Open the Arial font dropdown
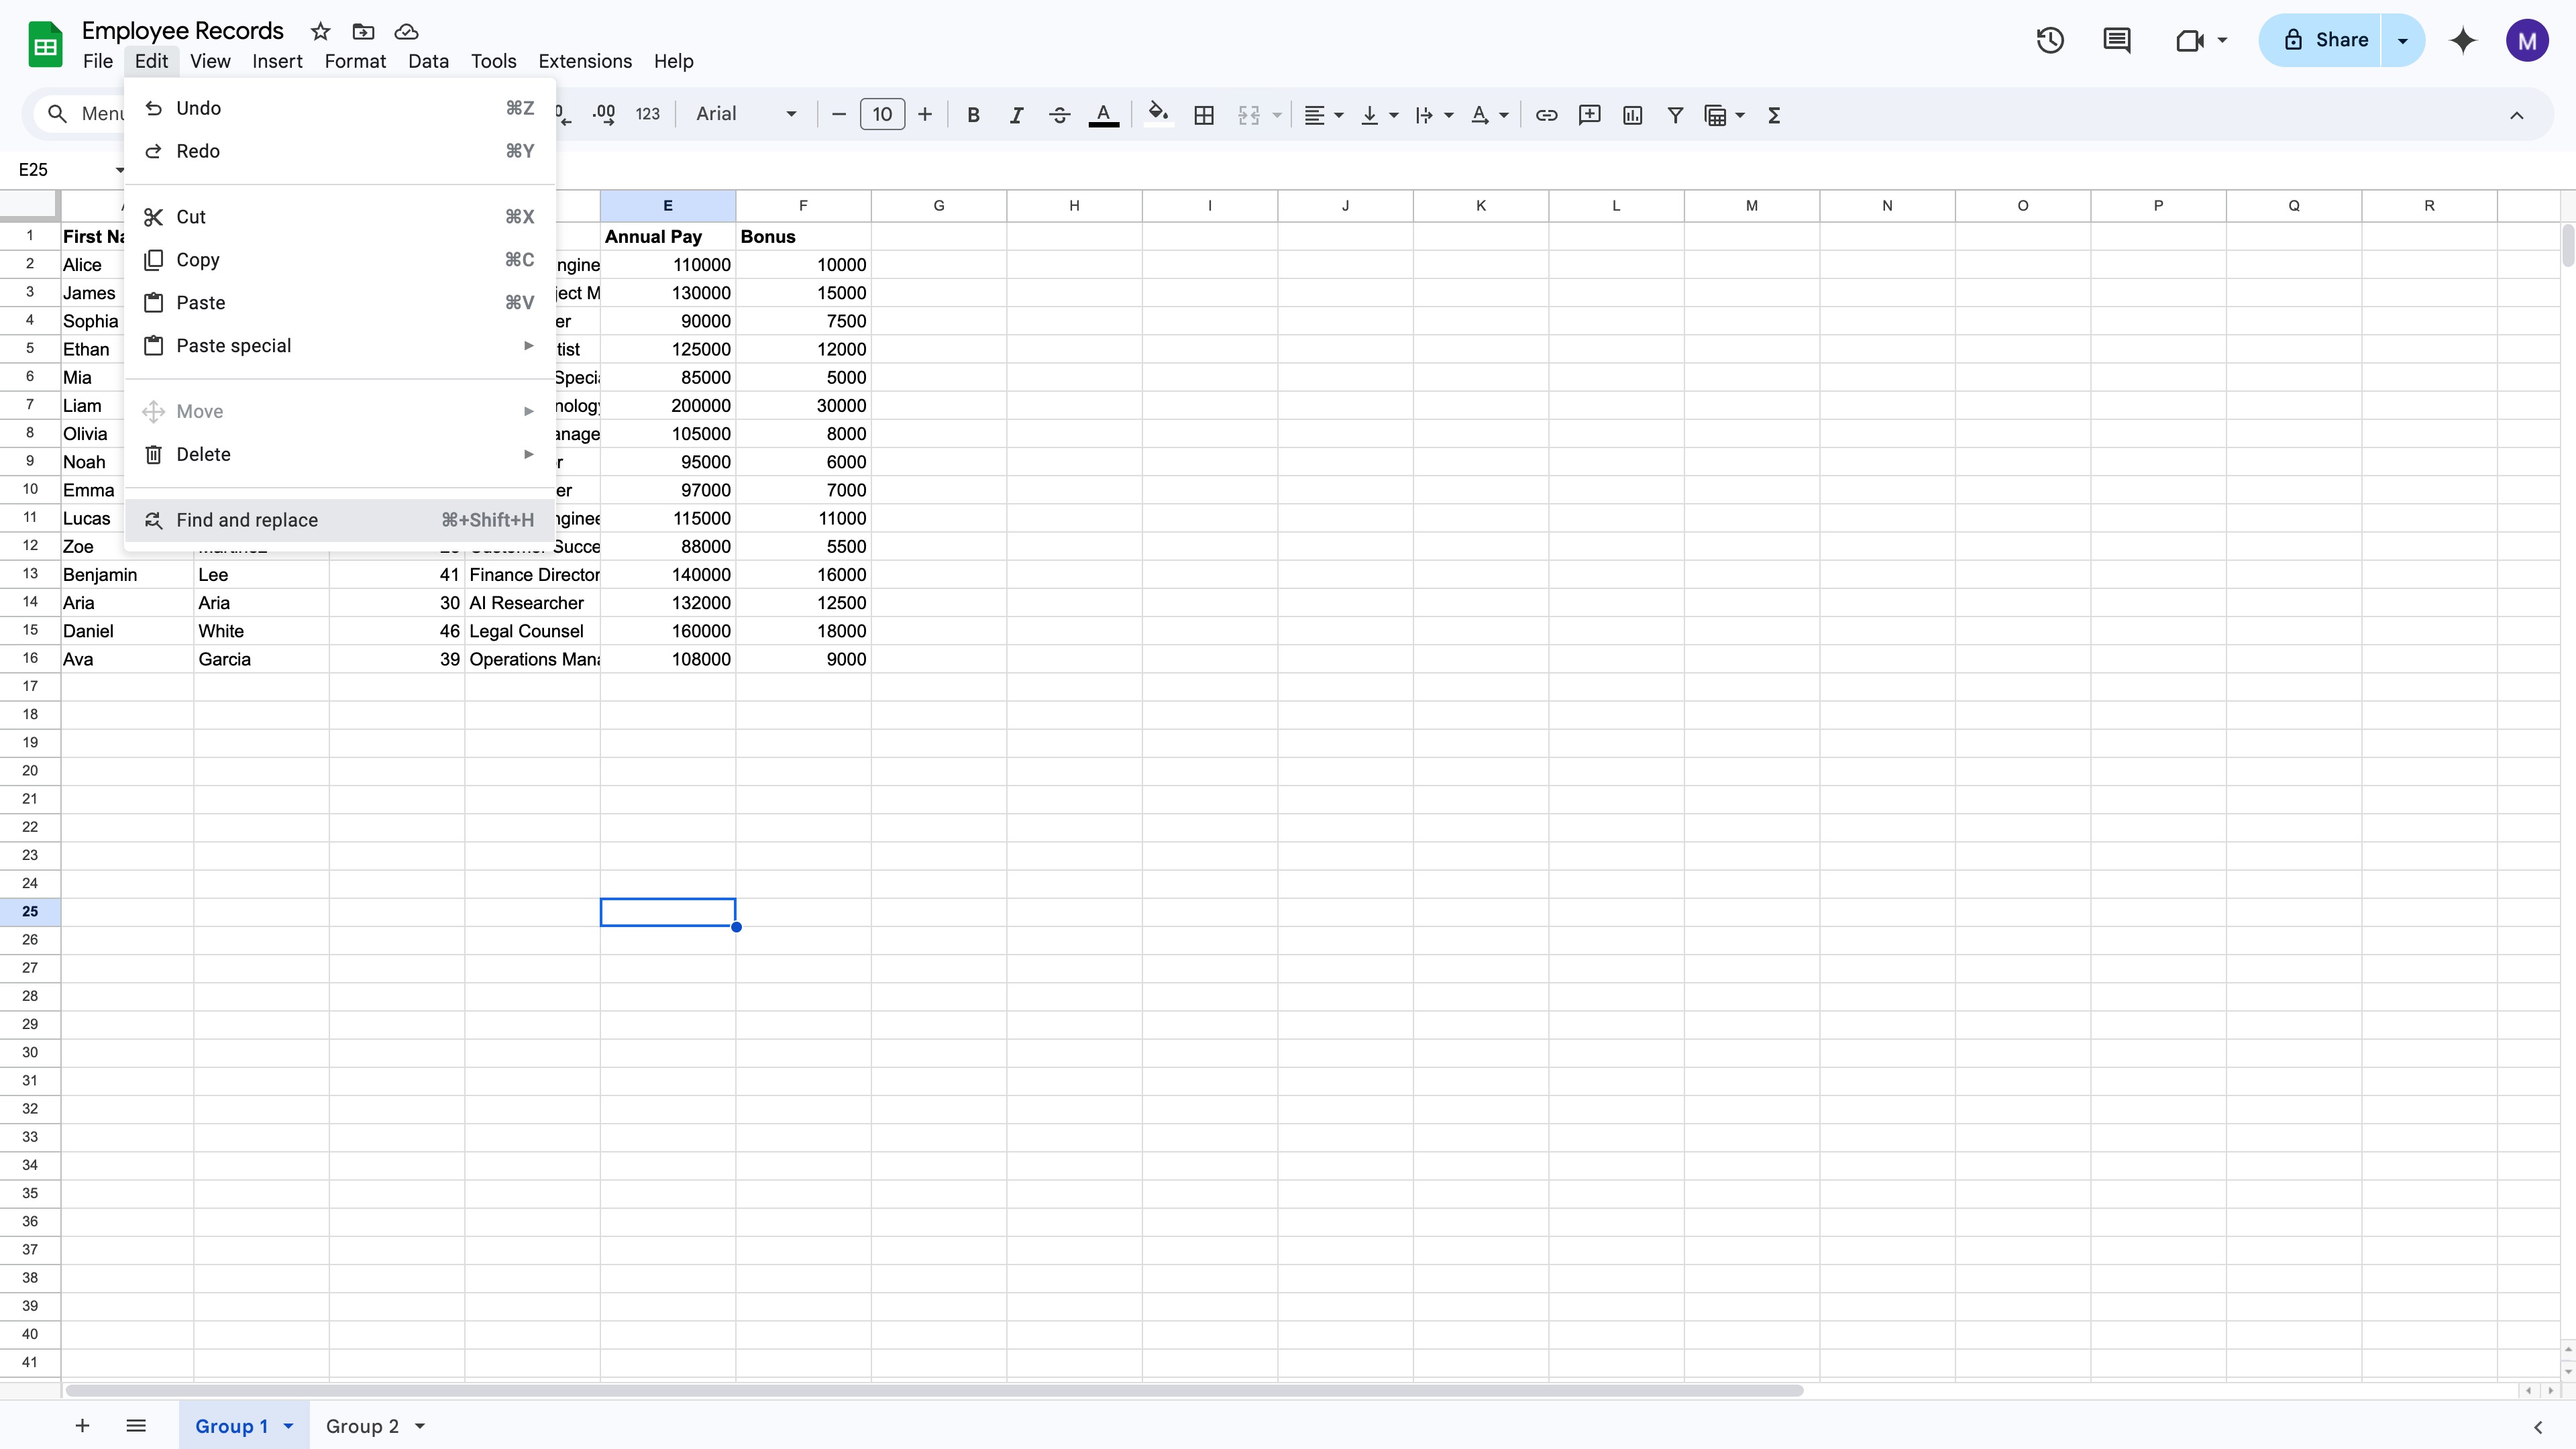Image resolution: width=2576 pixels, height=1449 pixels. pyautogui.click(x=746, y=114)
